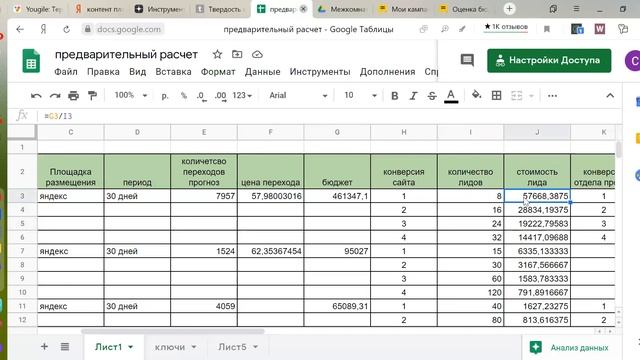Click the horizontal scrollbar of sheet
The width and height of the screenshot is (640, 360).
[x=173, y=331]
